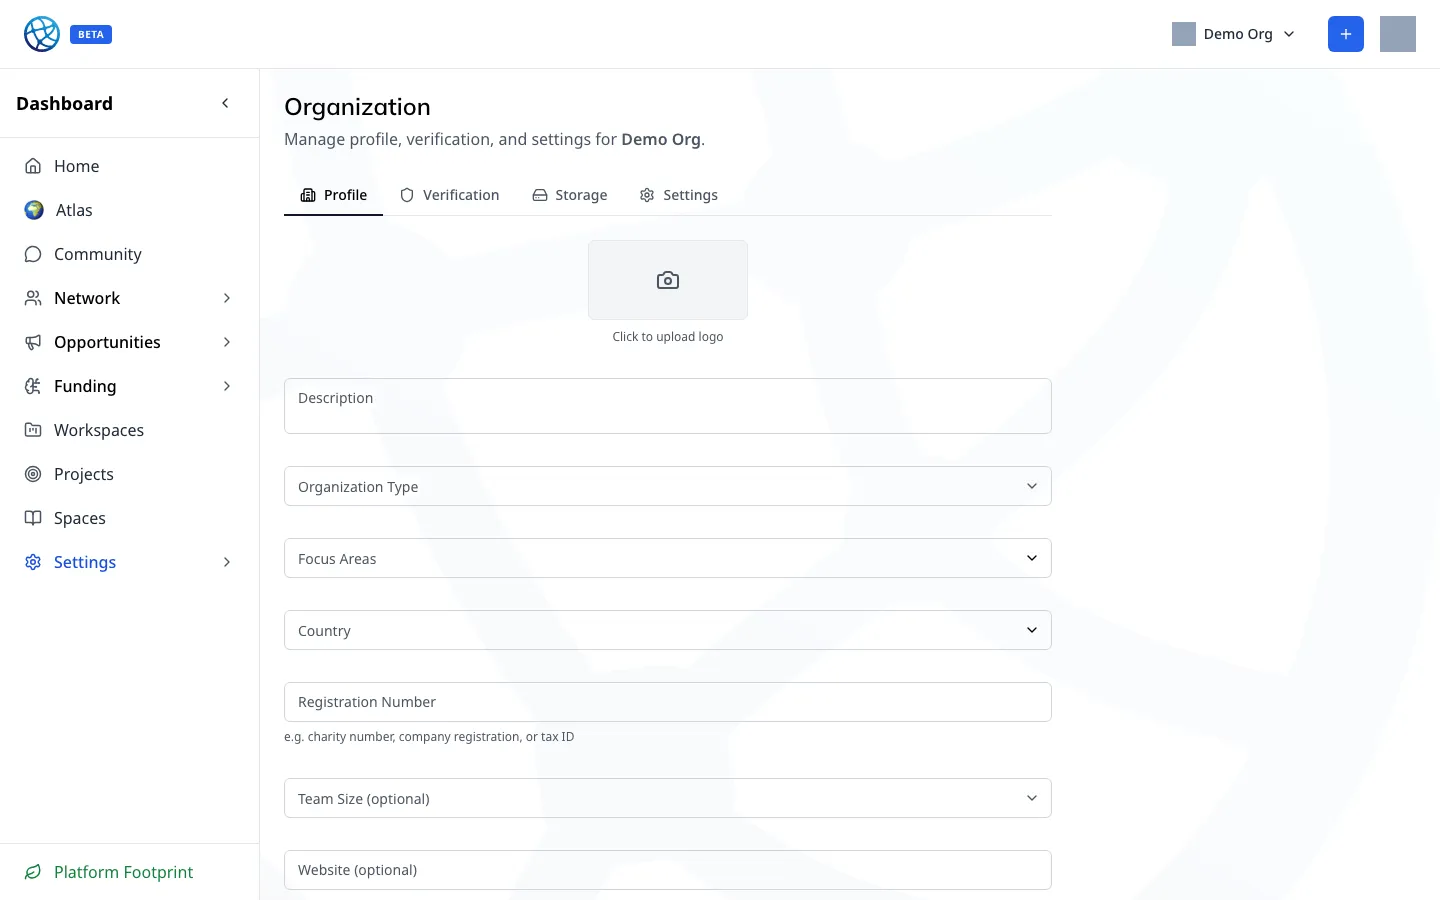The image size is (1440, 900).
Task: Focus the Description text field
Action: tap(668, 406)
